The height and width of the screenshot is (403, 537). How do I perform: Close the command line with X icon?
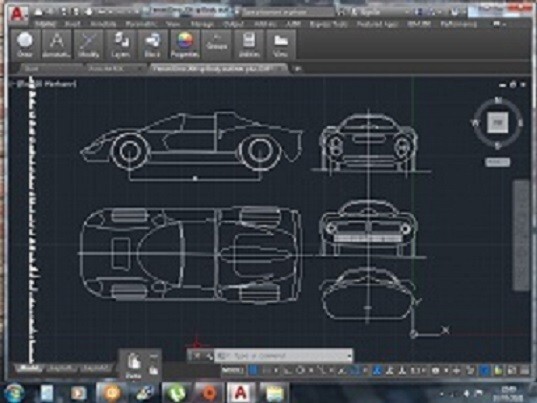[x=196, y=356]
